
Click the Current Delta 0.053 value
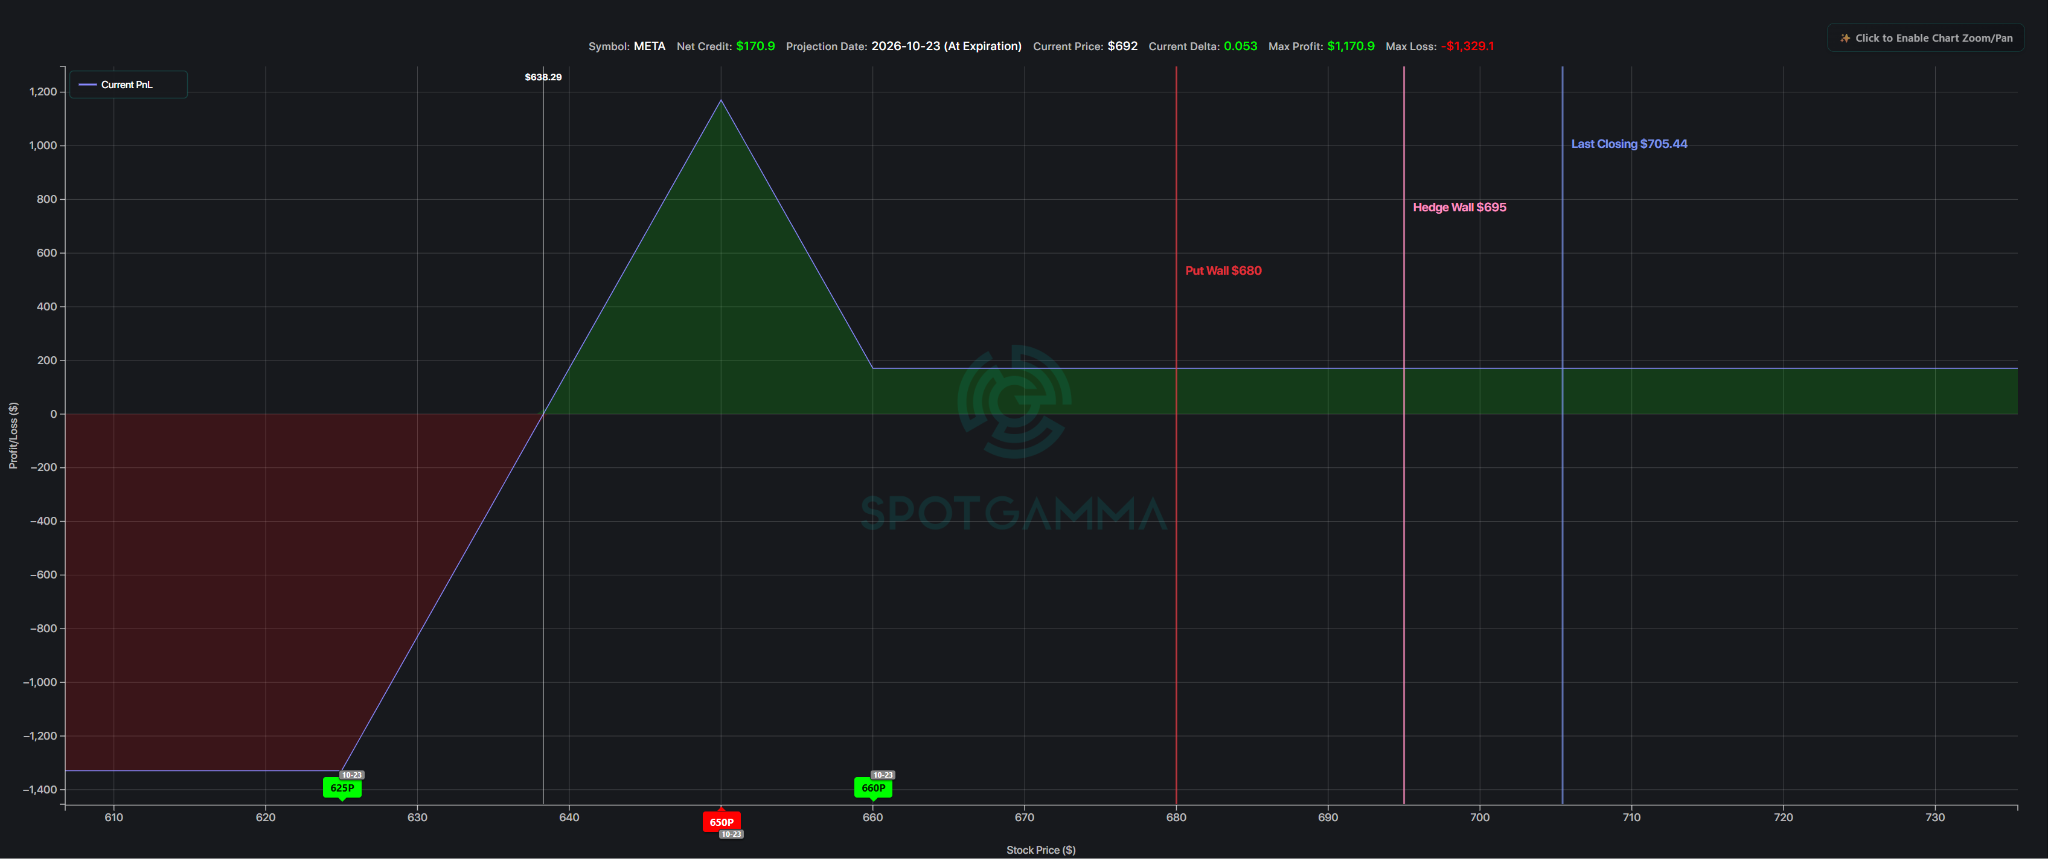coord(1240,46)
